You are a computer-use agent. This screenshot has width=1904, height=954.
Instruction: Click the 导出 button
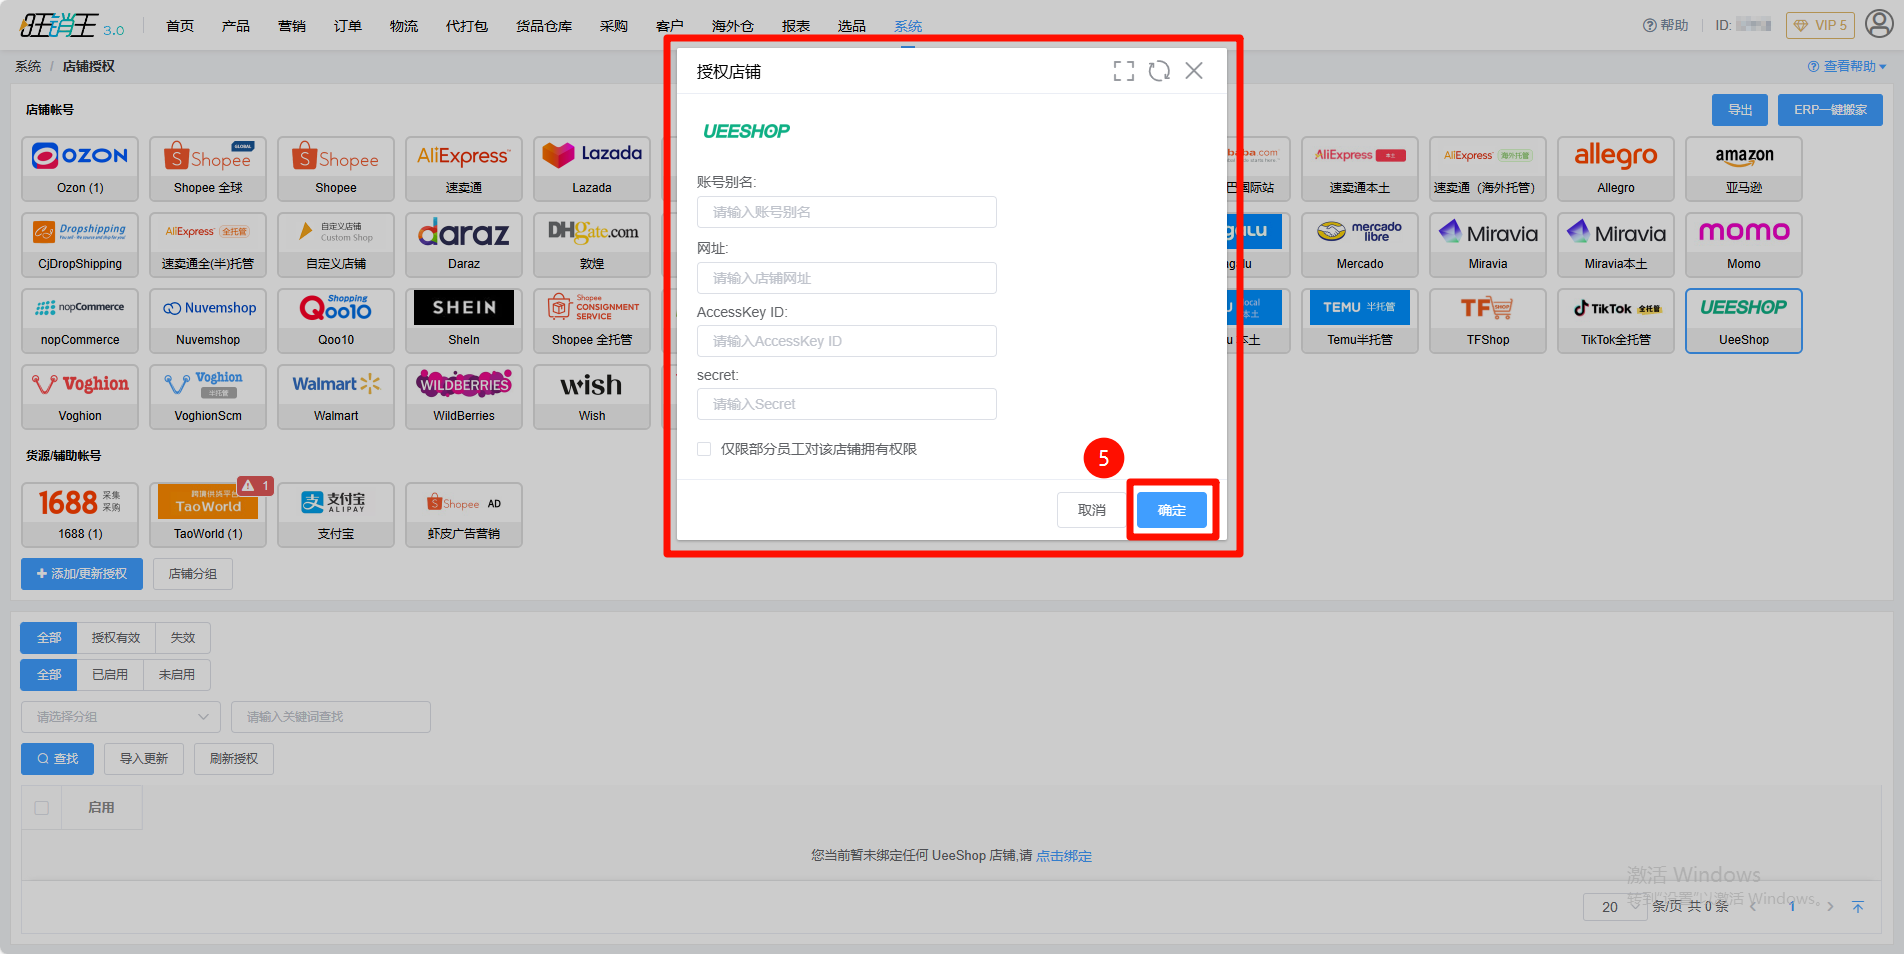pos(1740,110)
